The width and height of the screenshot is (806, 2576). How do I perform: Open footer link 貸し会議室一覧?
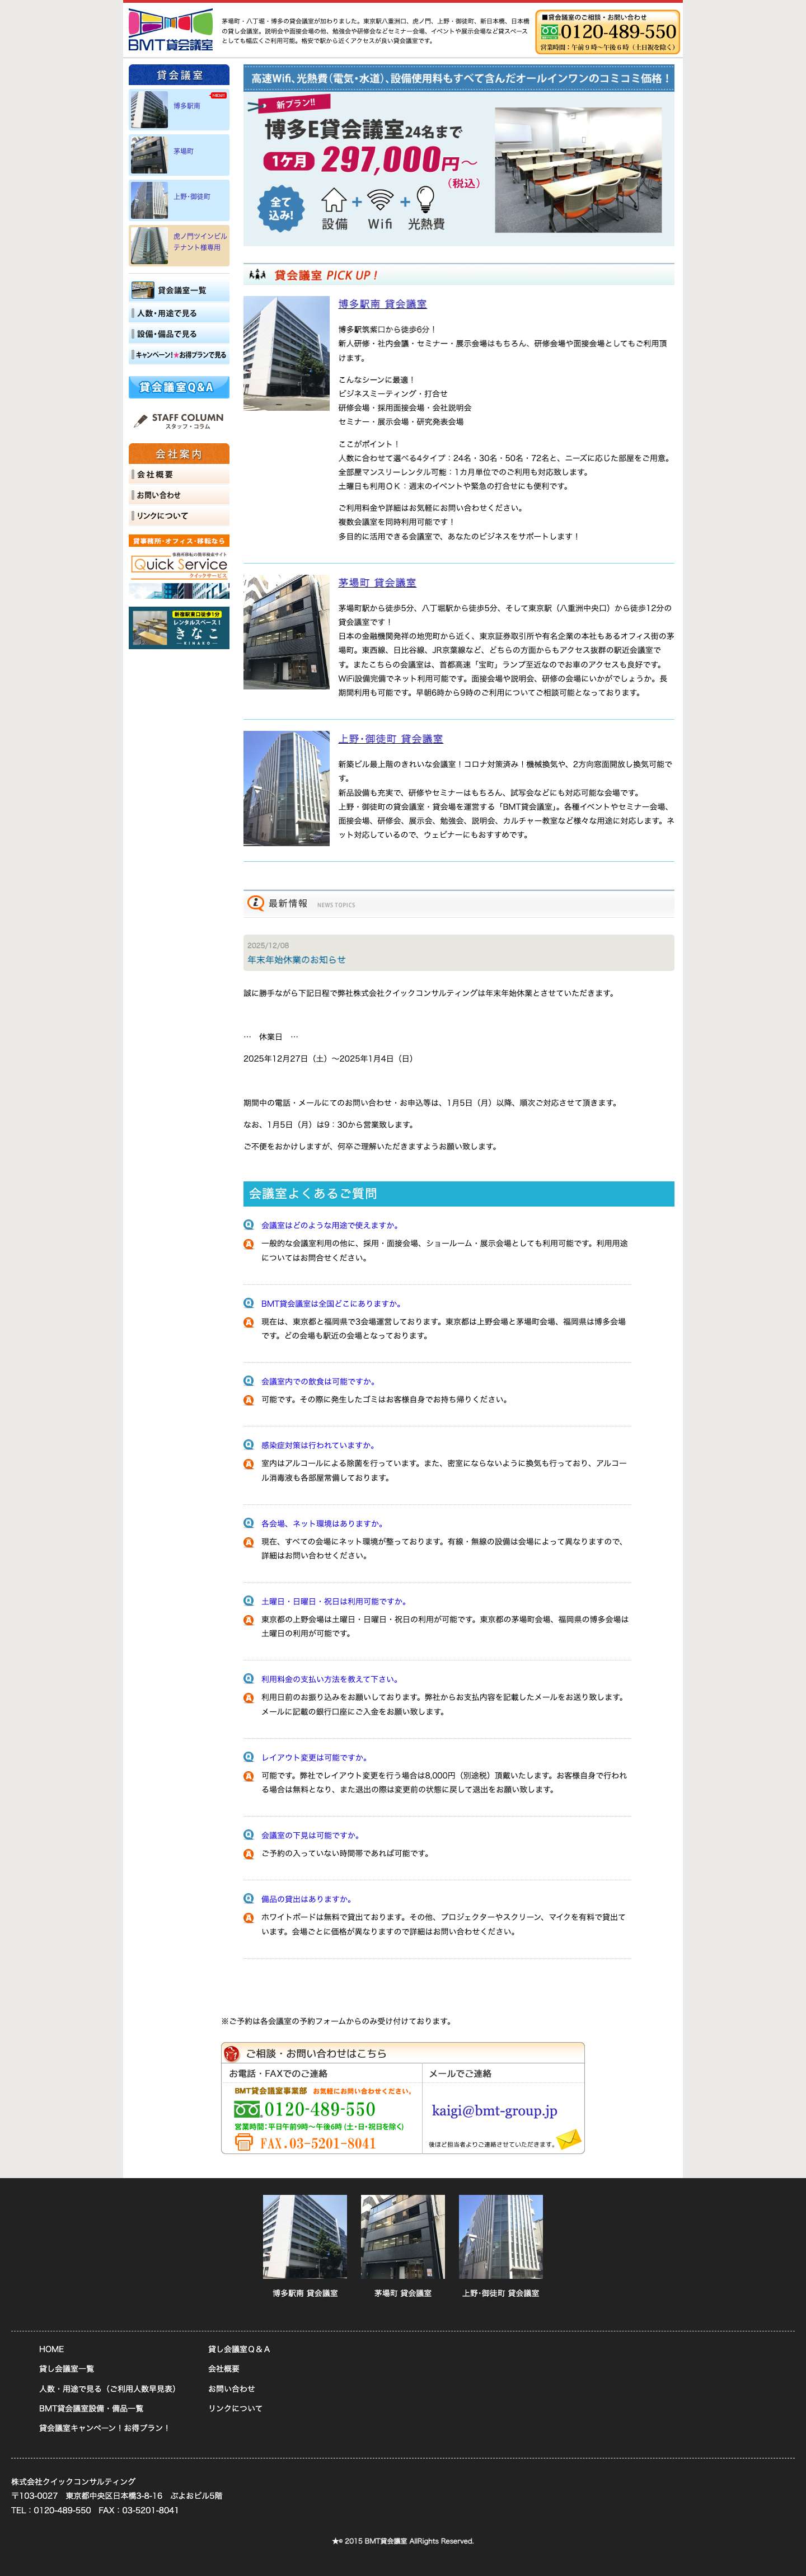[x=67, y=2369]
